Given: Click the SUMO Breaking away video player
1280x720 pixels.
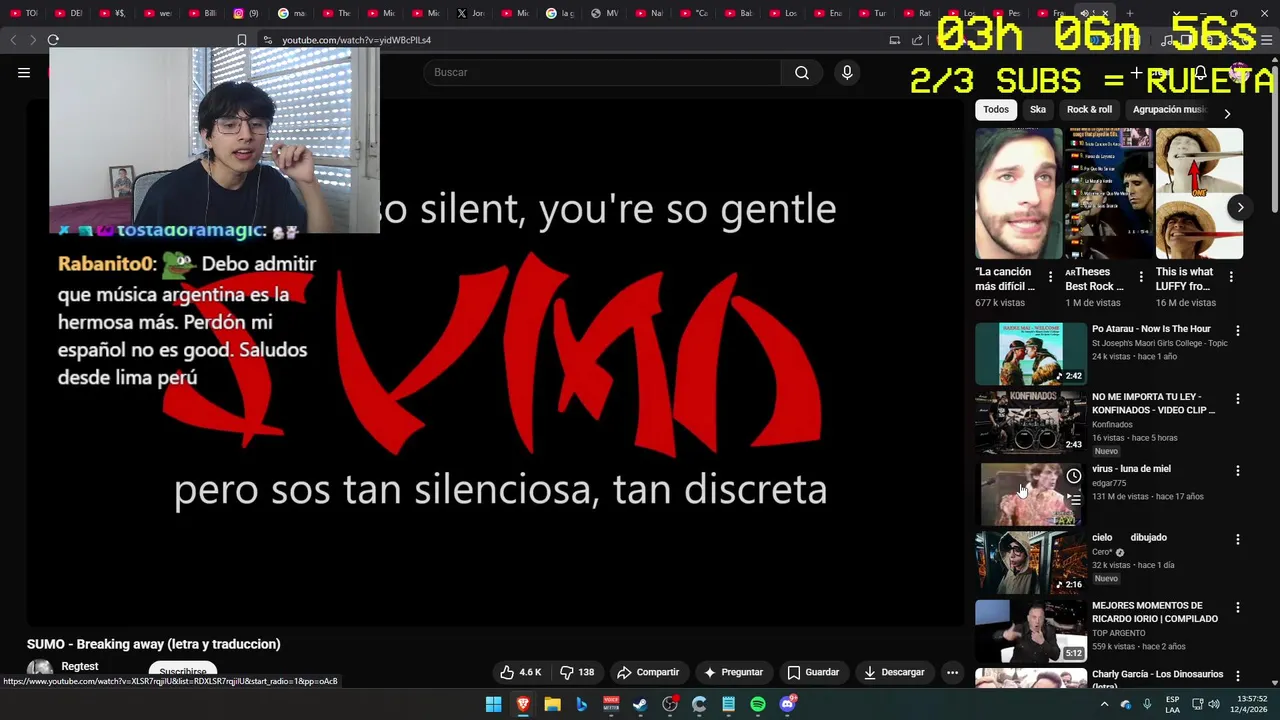Looking at the screenshot, I should click(x=497, y=363).
